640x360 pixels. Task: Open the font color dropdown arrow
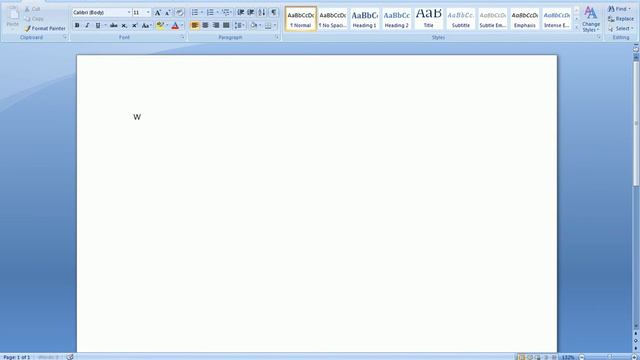(182, 25)
